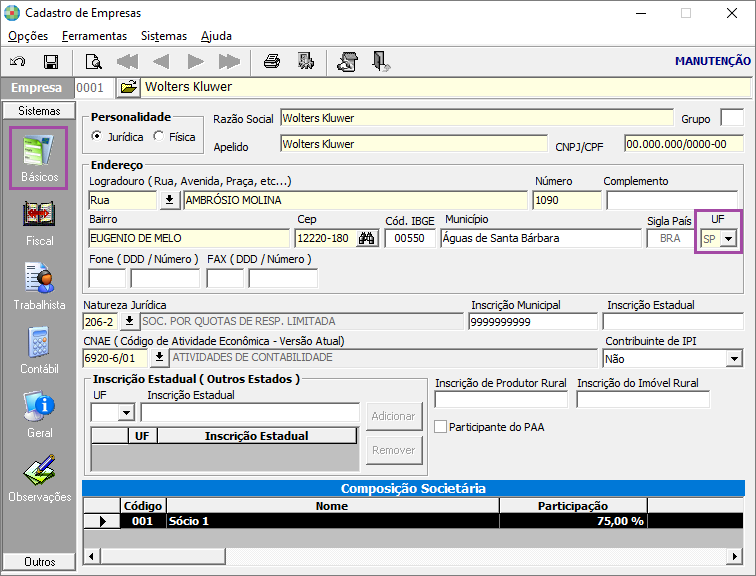
Task: Click the document transfer toolbar icon
Action: pos(348,62)
